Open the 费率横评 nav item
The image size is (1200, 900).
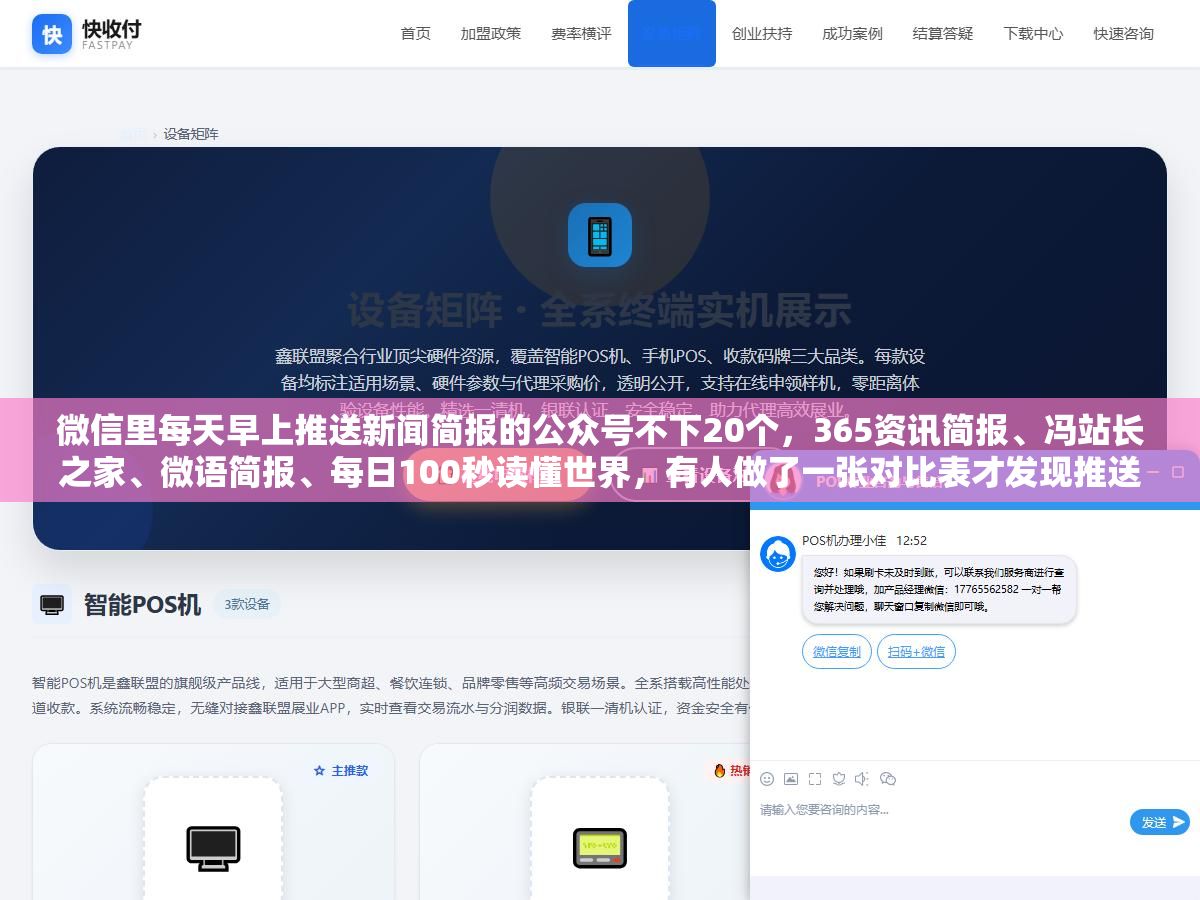tap(581, 33)
